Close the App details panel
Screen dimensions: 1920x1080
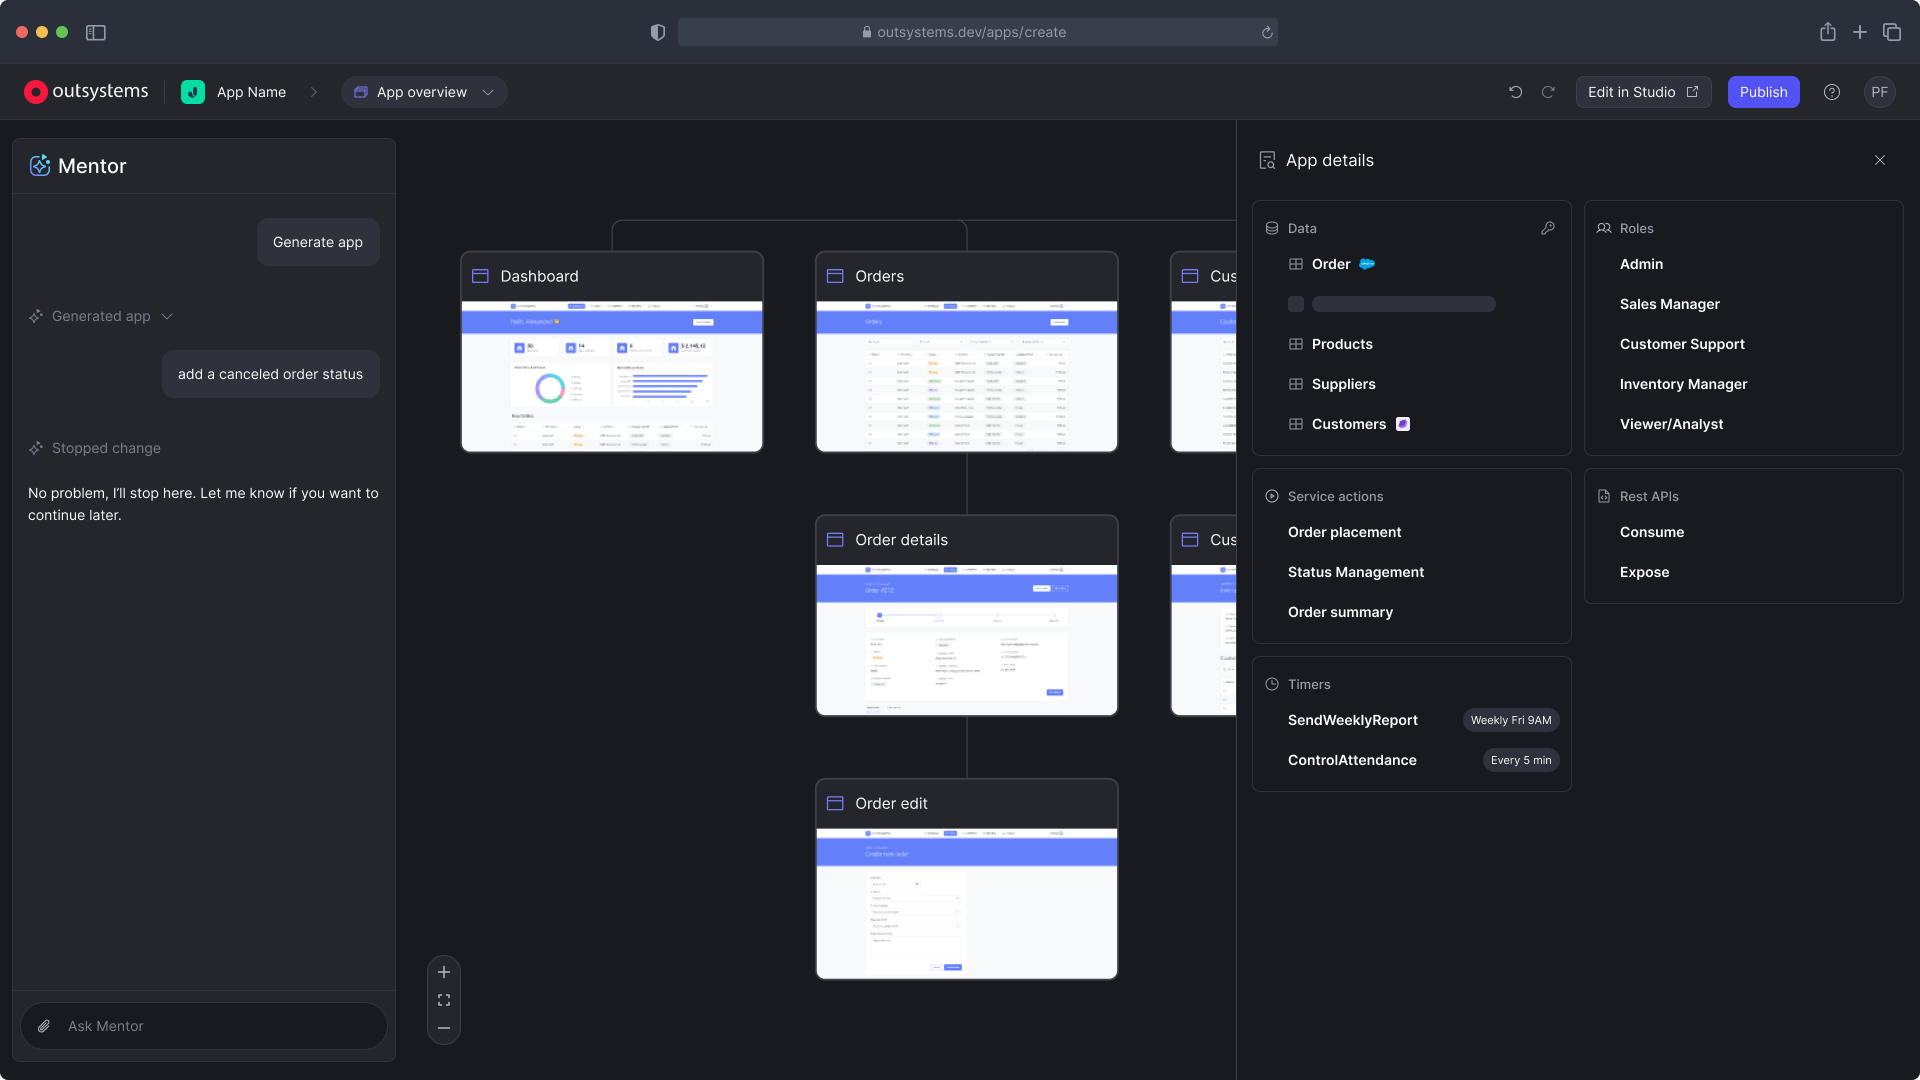(1880, 160)
